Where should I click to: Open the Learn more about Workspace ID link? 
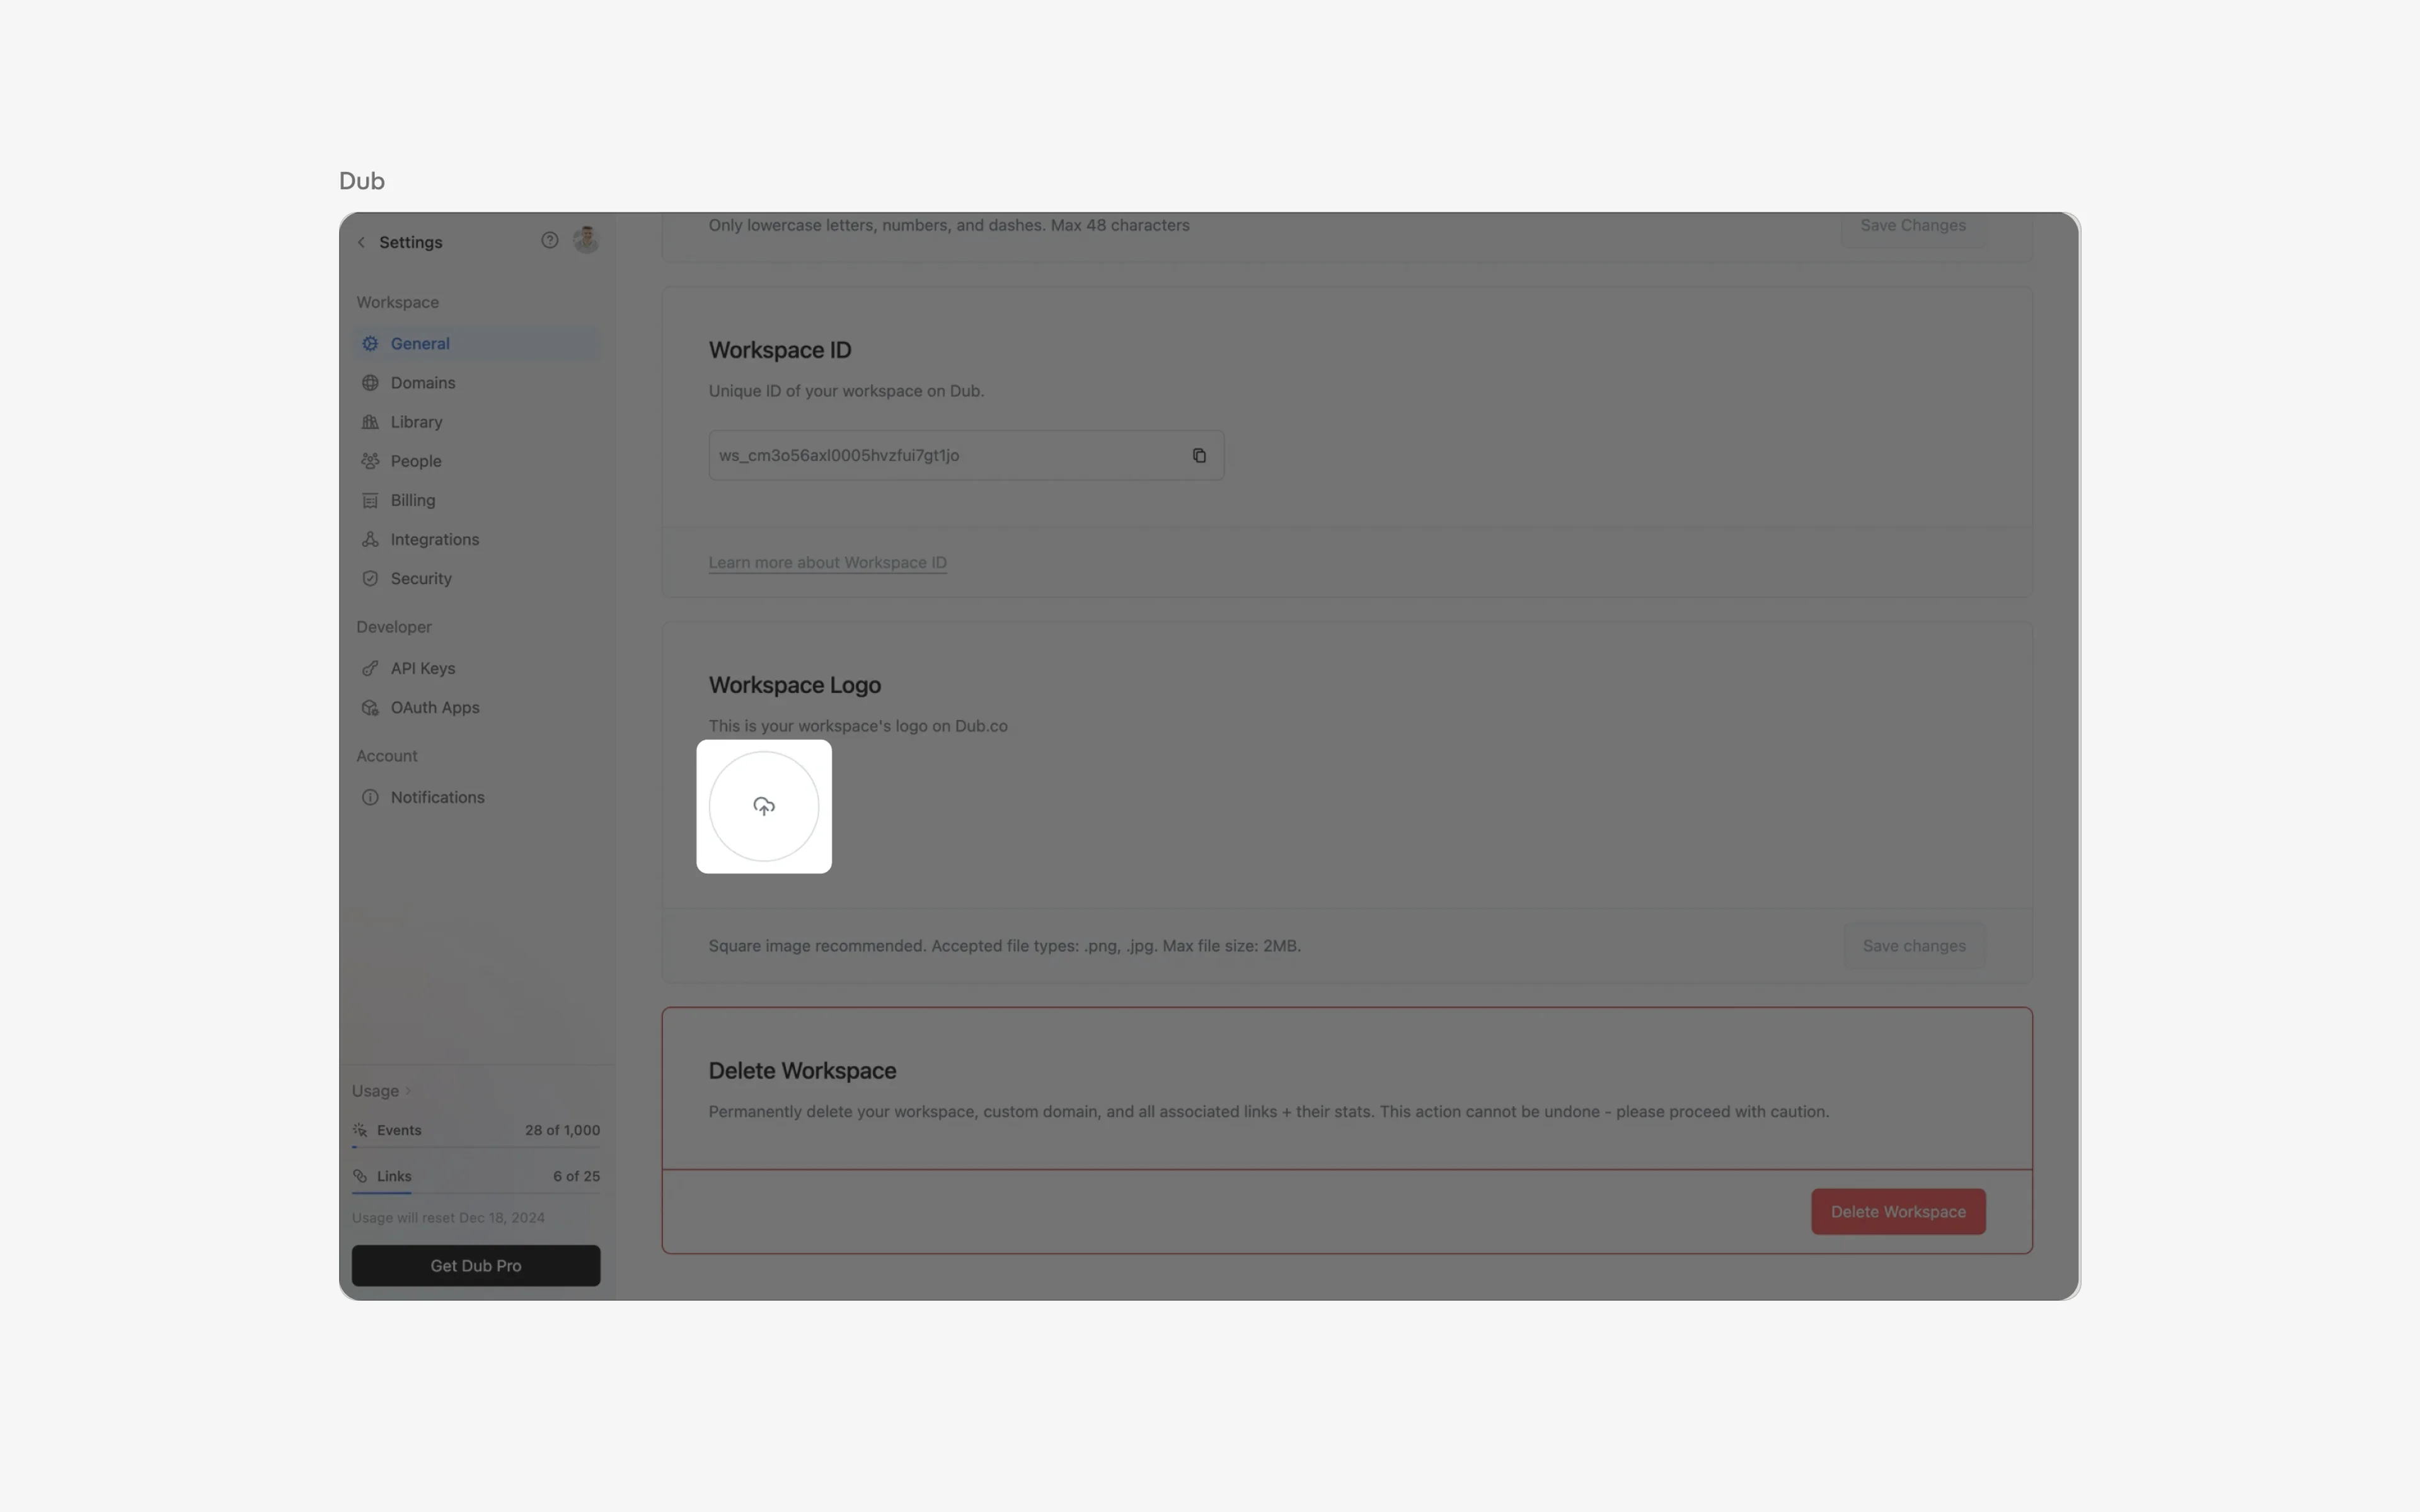click(x=827, y=562)
